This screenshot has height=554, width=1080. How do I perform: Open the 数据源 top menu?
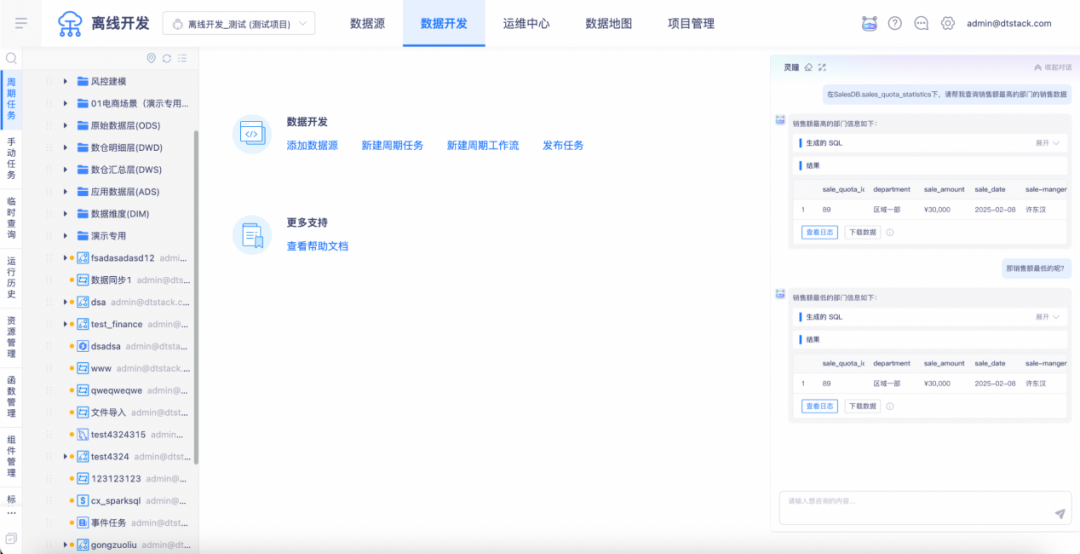(367, 23)
